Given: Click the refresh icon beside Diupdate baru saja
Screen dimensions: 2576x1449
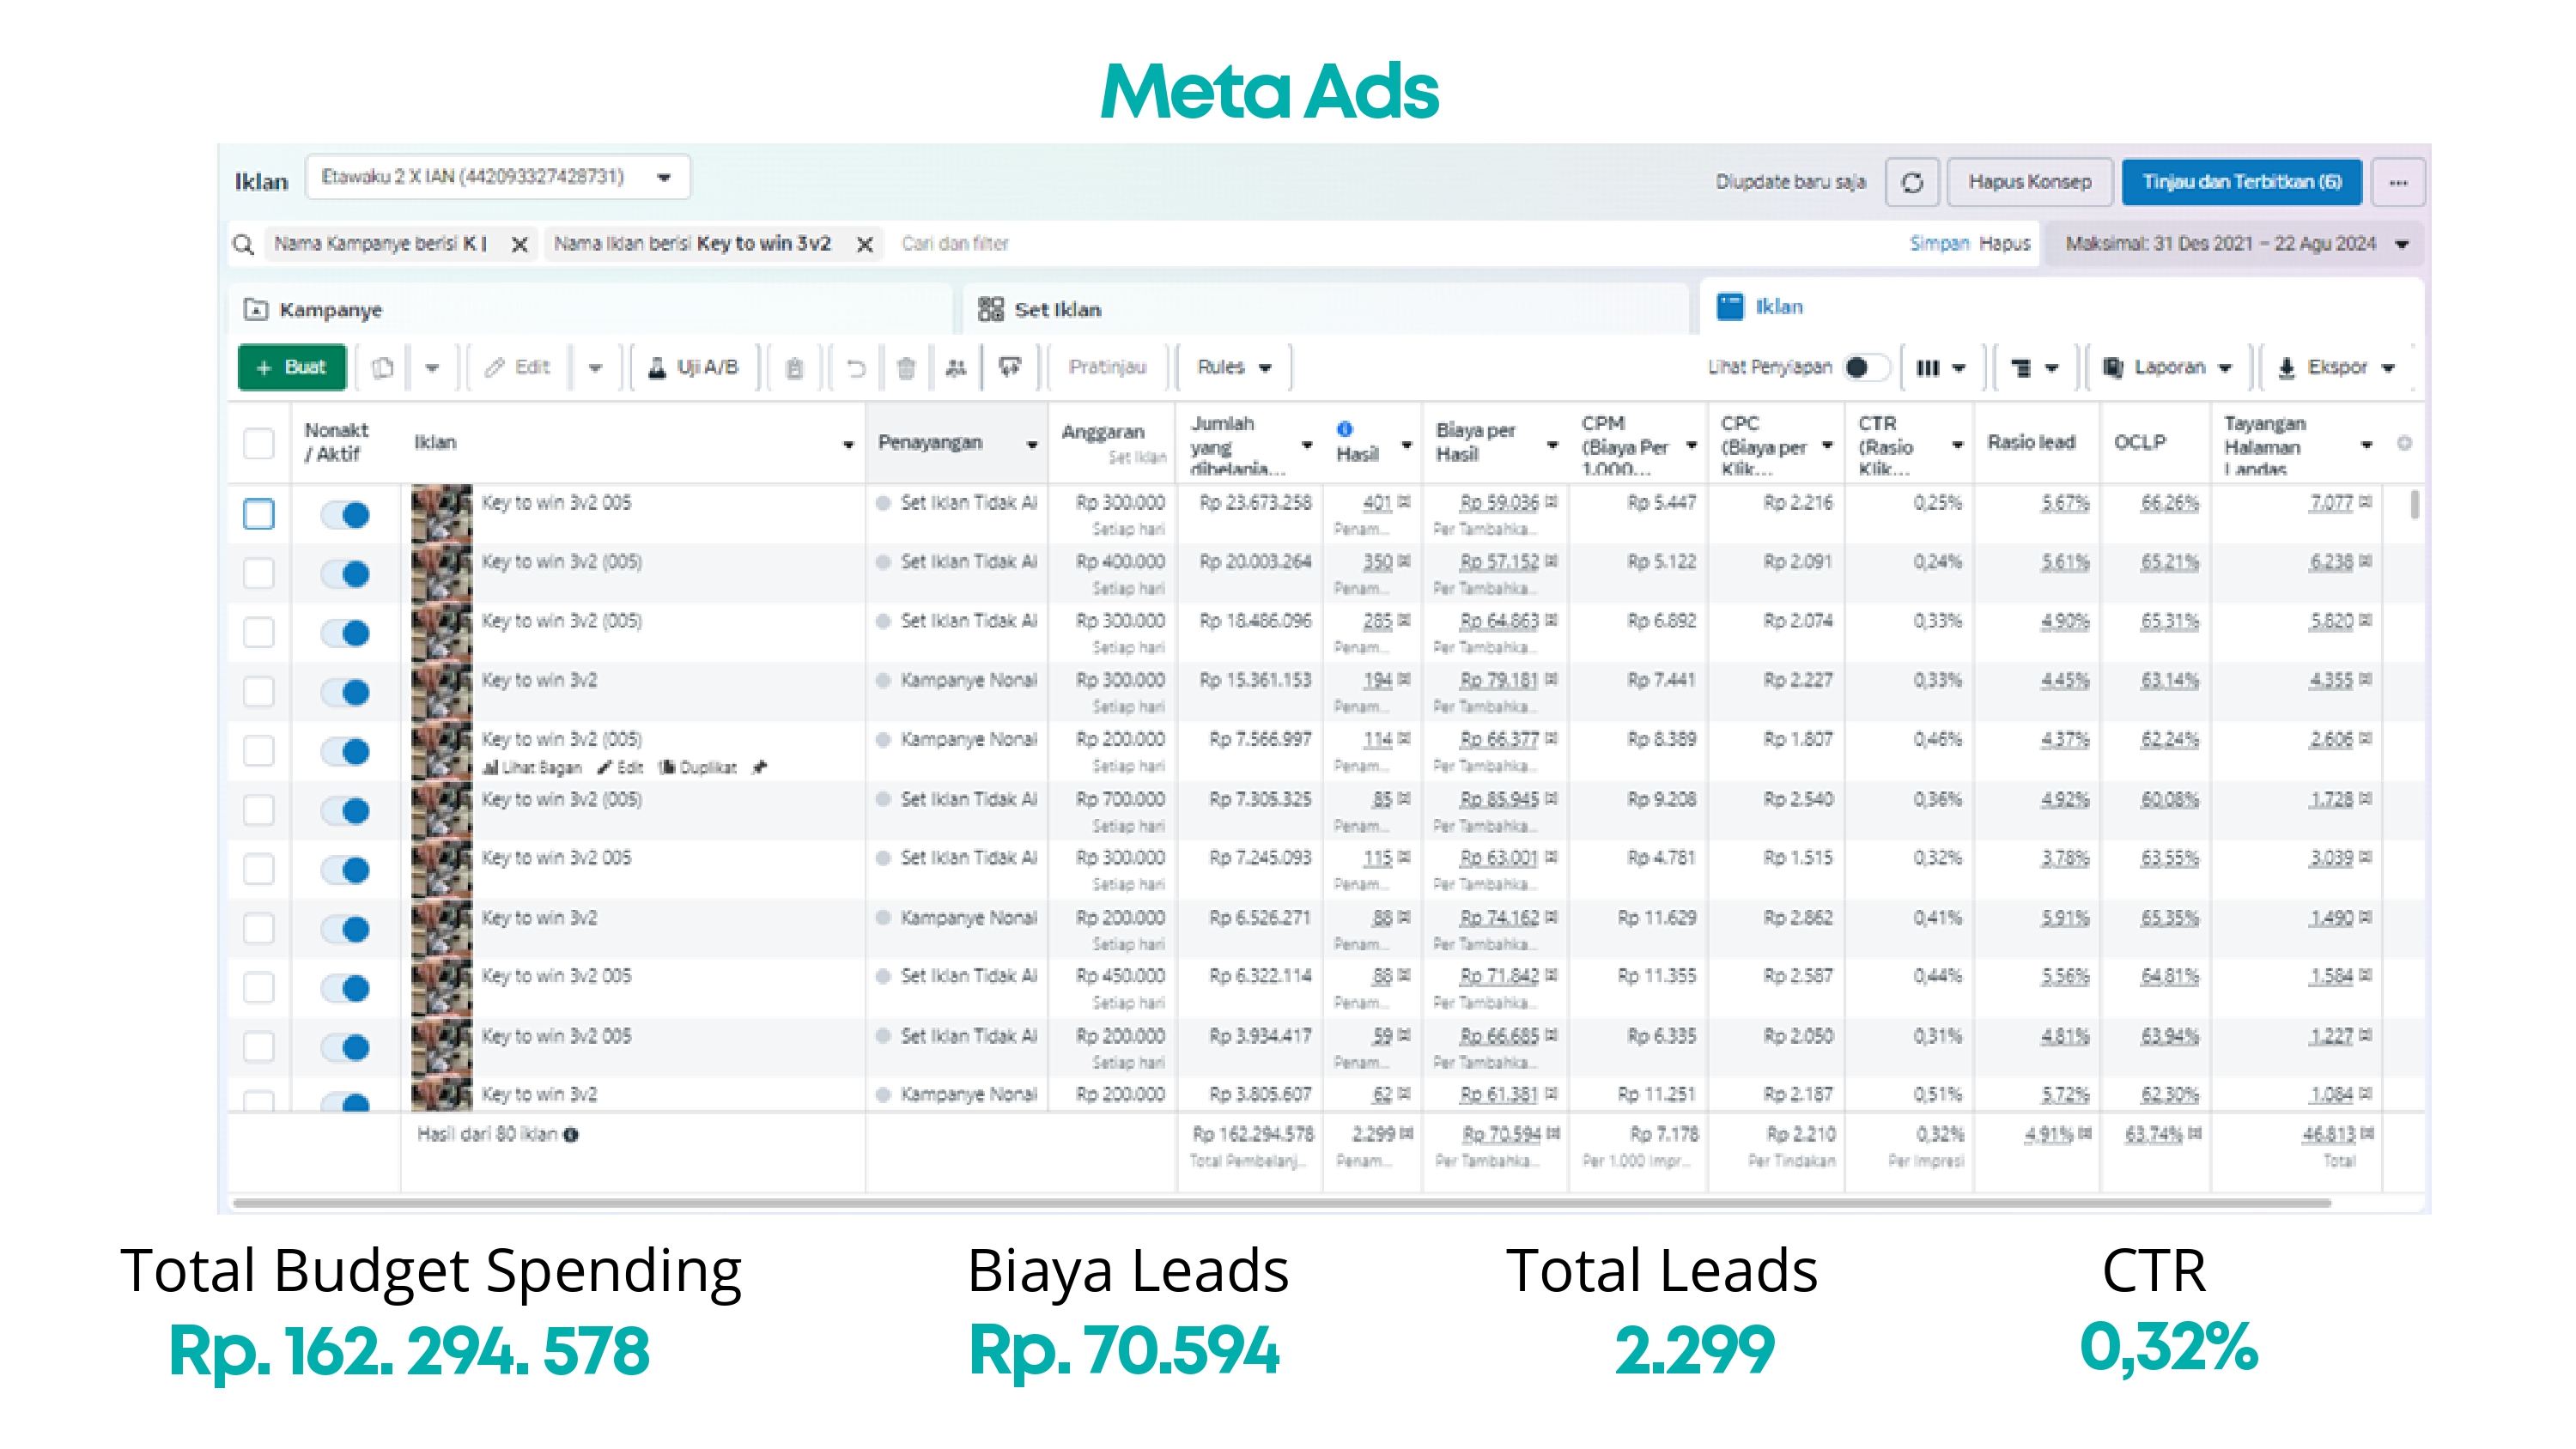Looking at the screenshot, I should 1911,182.
